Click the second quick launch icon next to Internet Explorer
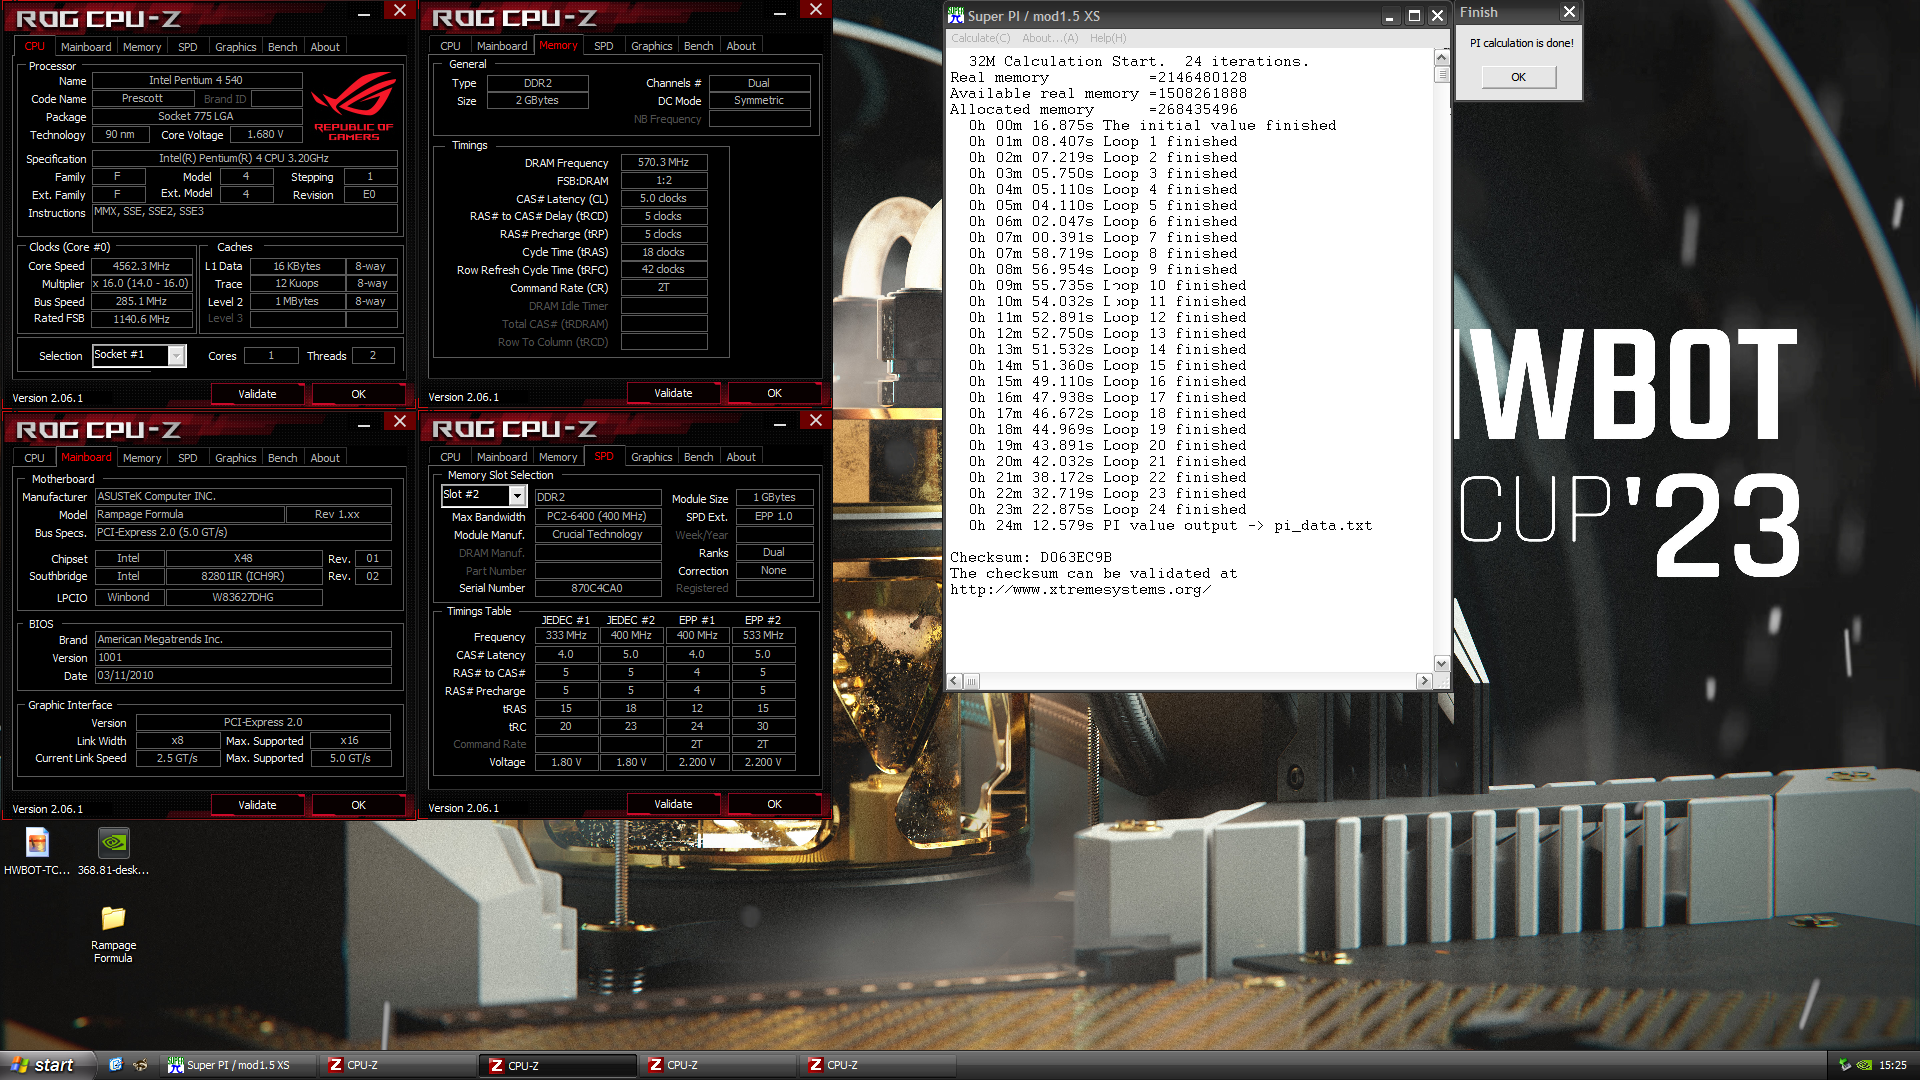This screenshot has width=1920, height=1080. (x=140, y=1065)
